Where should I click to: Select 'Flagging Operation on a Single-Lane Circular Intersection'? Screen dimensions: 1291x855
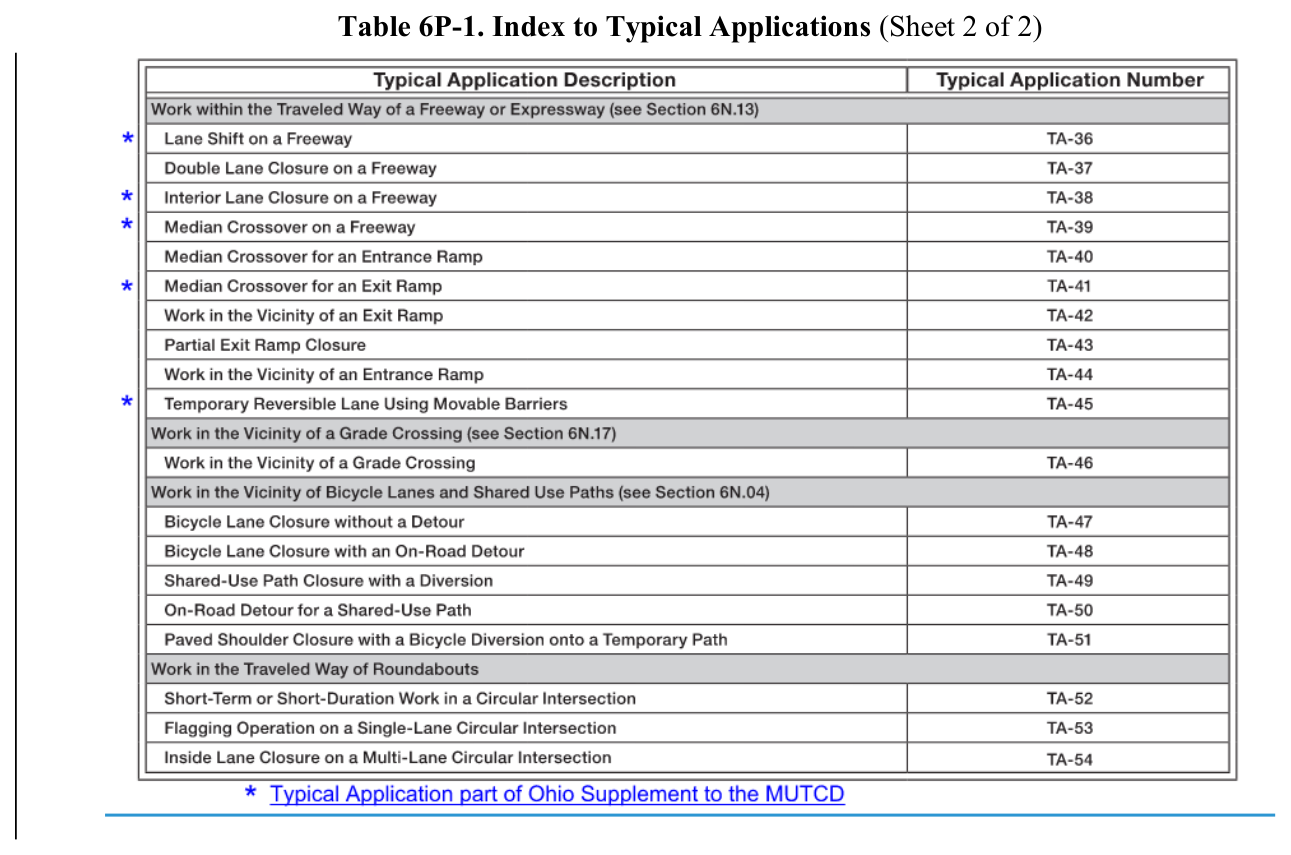click(x=390, y=728)
